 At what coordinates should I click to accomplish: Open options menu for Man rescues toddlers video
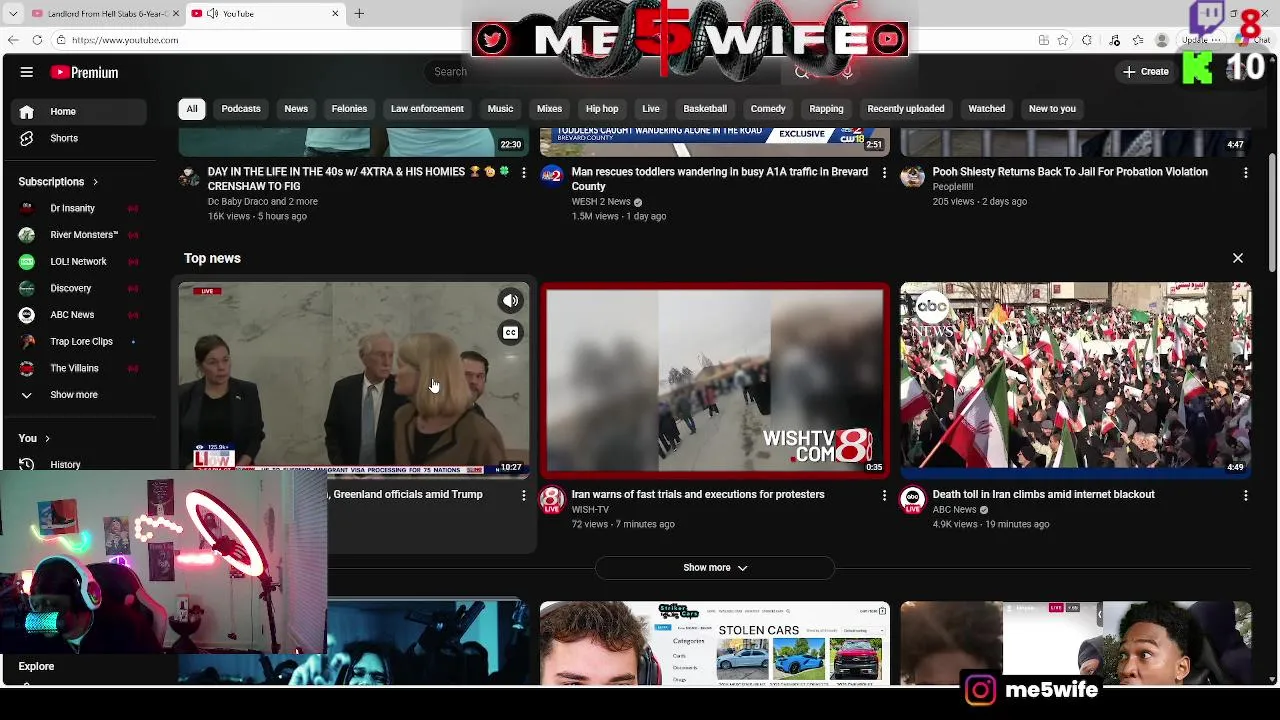(884, 173)
